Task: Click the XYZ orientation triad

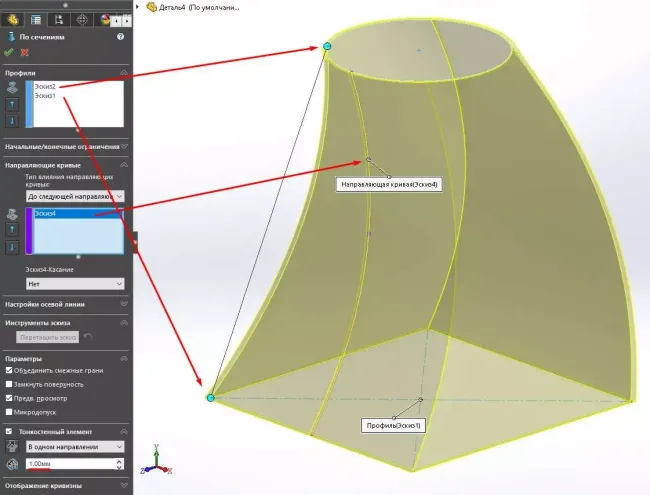Action: click(x=157, y=460)
